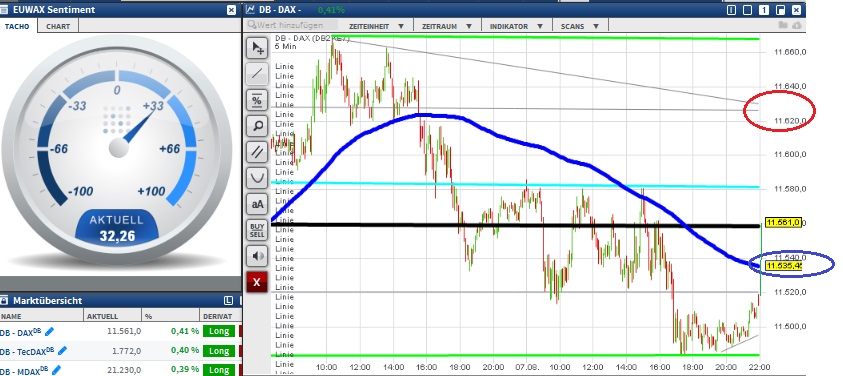Viewport: 843px width, 376px height.
Task: Sort by the AKTUELL column header
Action: (x=113, y=316)
